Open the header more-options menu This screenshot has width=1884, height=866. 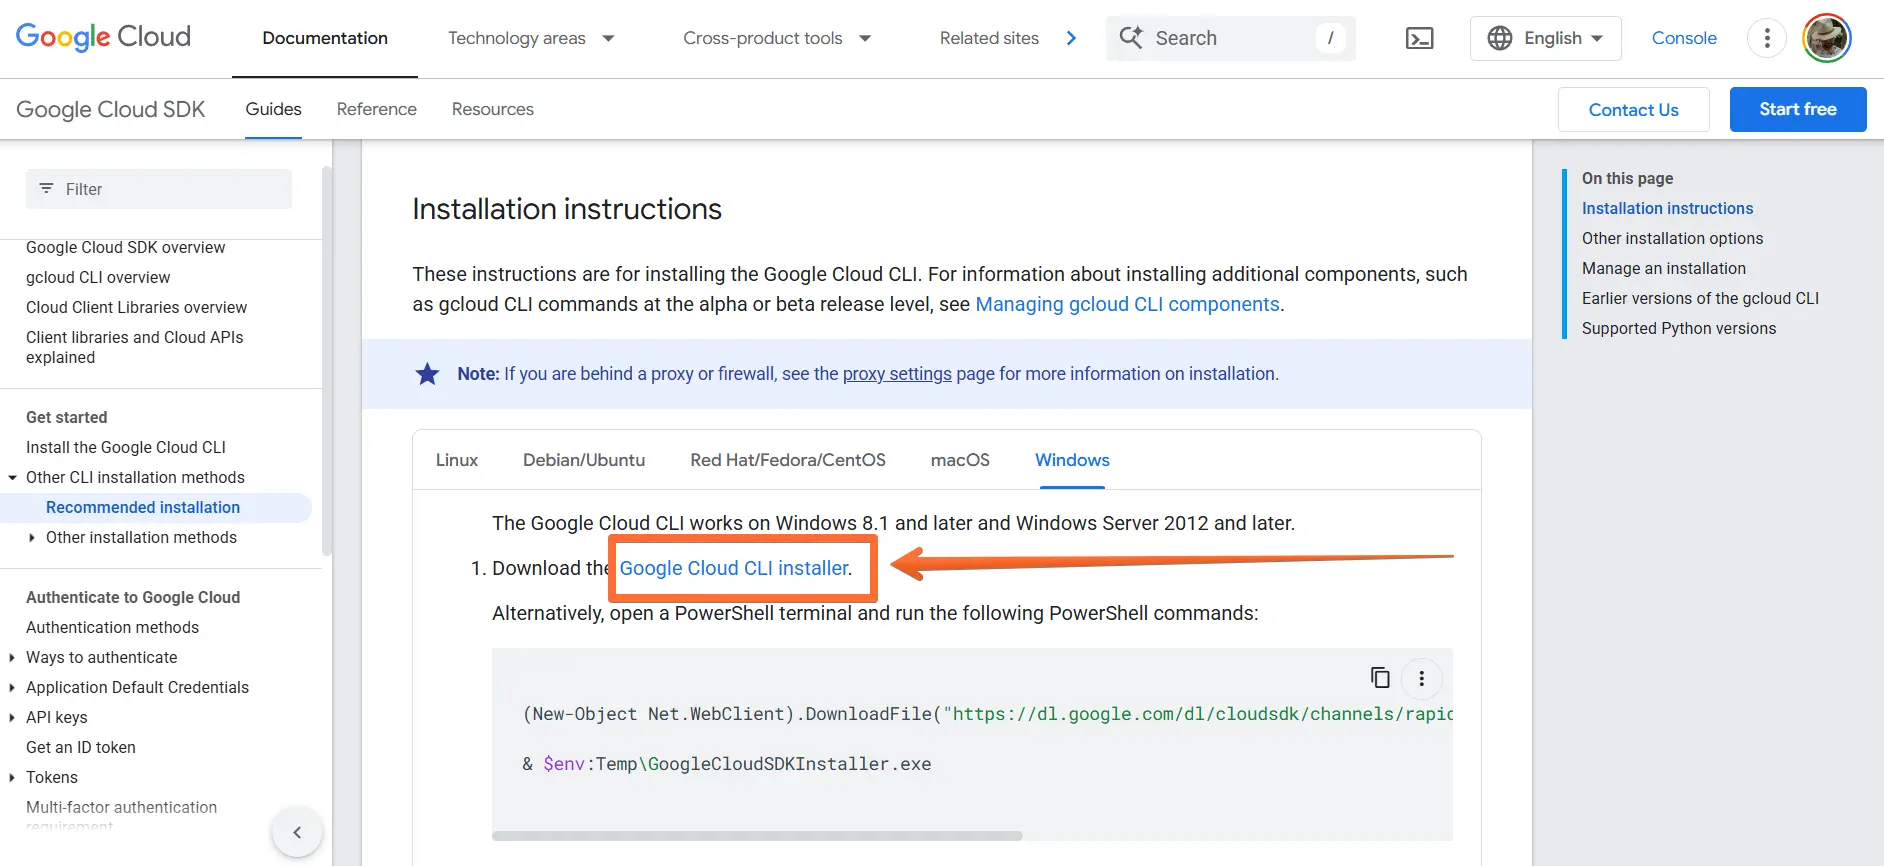coord(1767,38)
